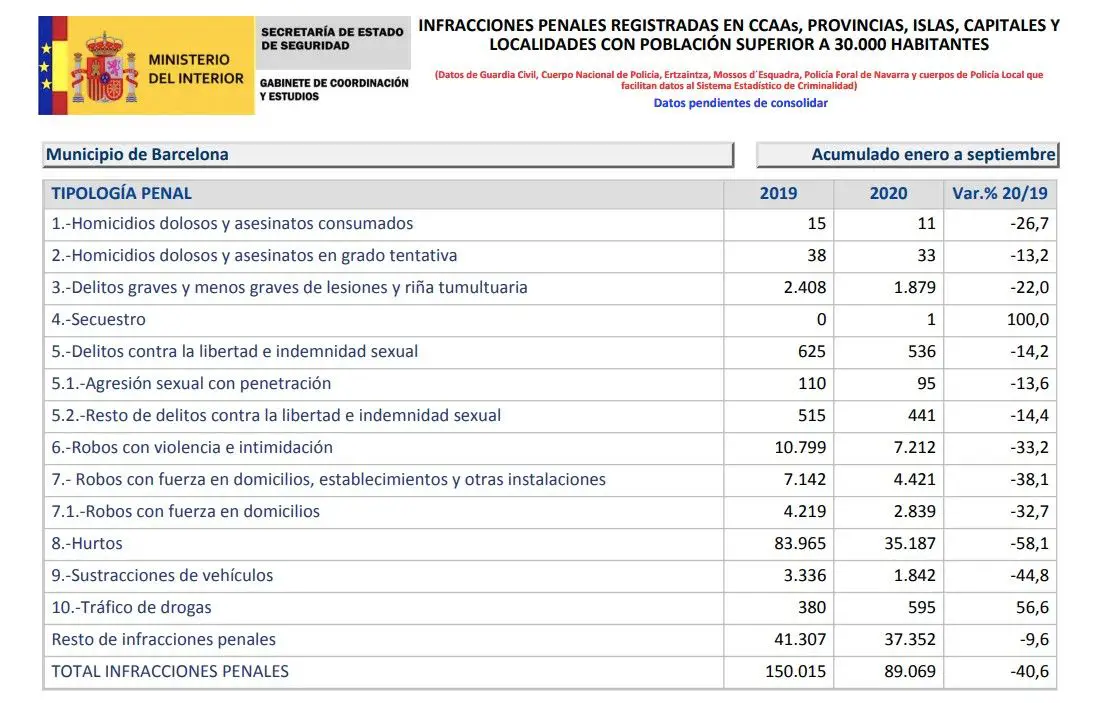
Task: Click the 2020 value '536' cell
Action: point(889,352)
